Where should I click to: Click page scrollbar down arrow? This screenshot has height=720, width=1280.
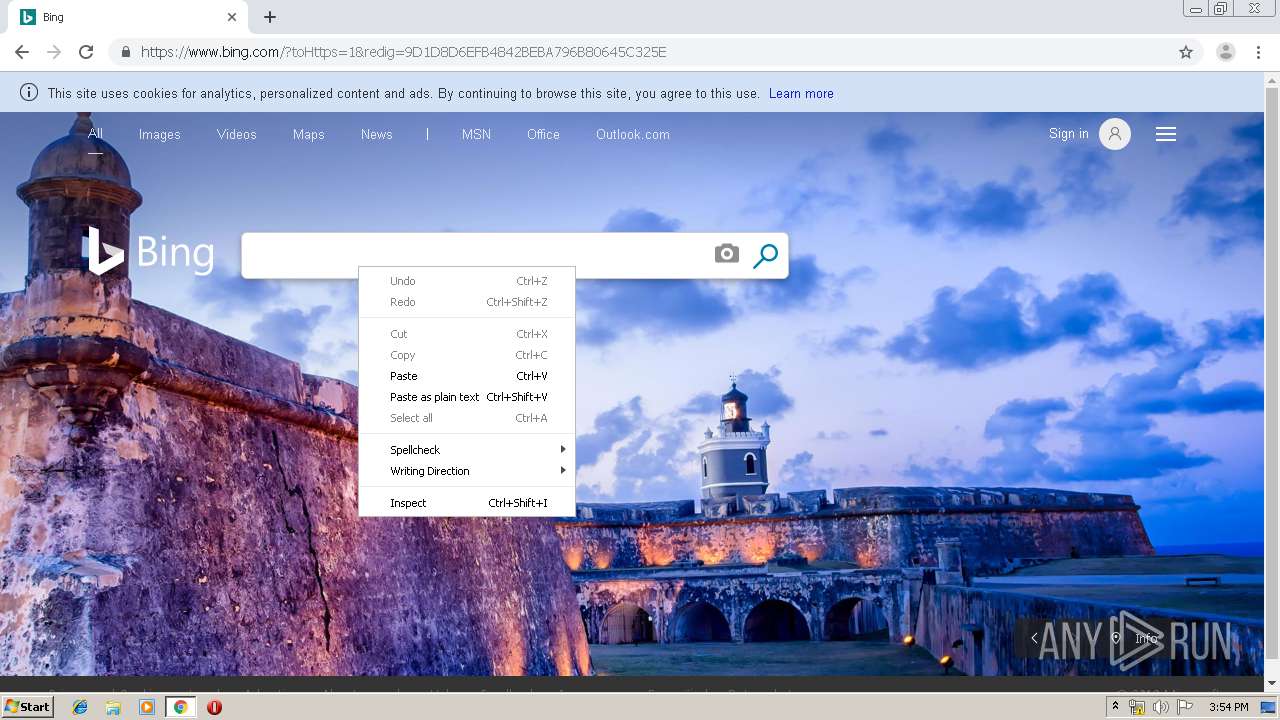(x=1272, y=683)
